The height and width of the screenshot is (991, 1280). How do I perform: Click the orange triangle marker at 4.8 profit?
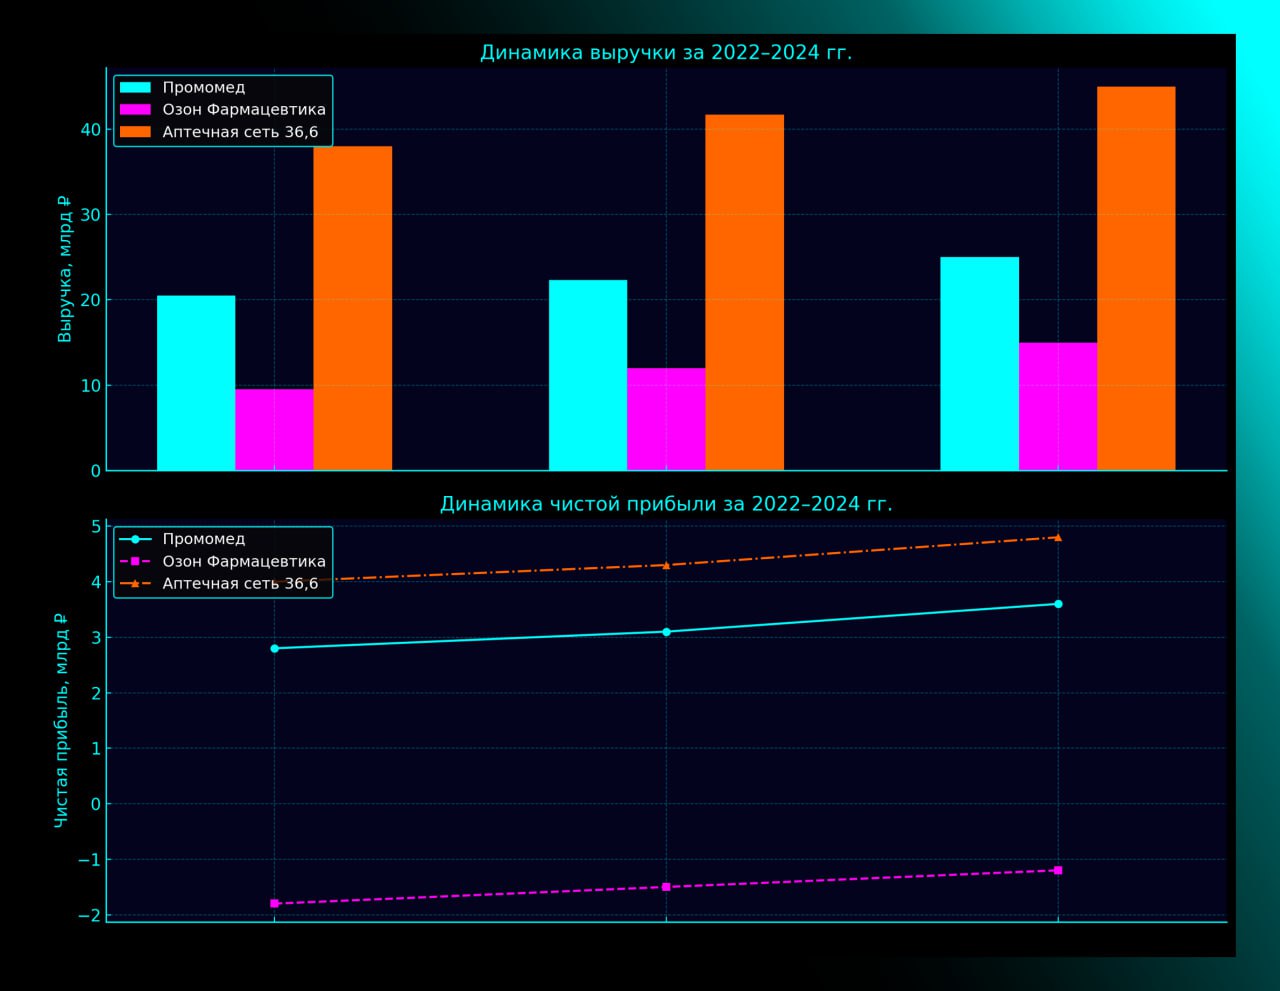pyautogui.click(x=1058, y=537)
